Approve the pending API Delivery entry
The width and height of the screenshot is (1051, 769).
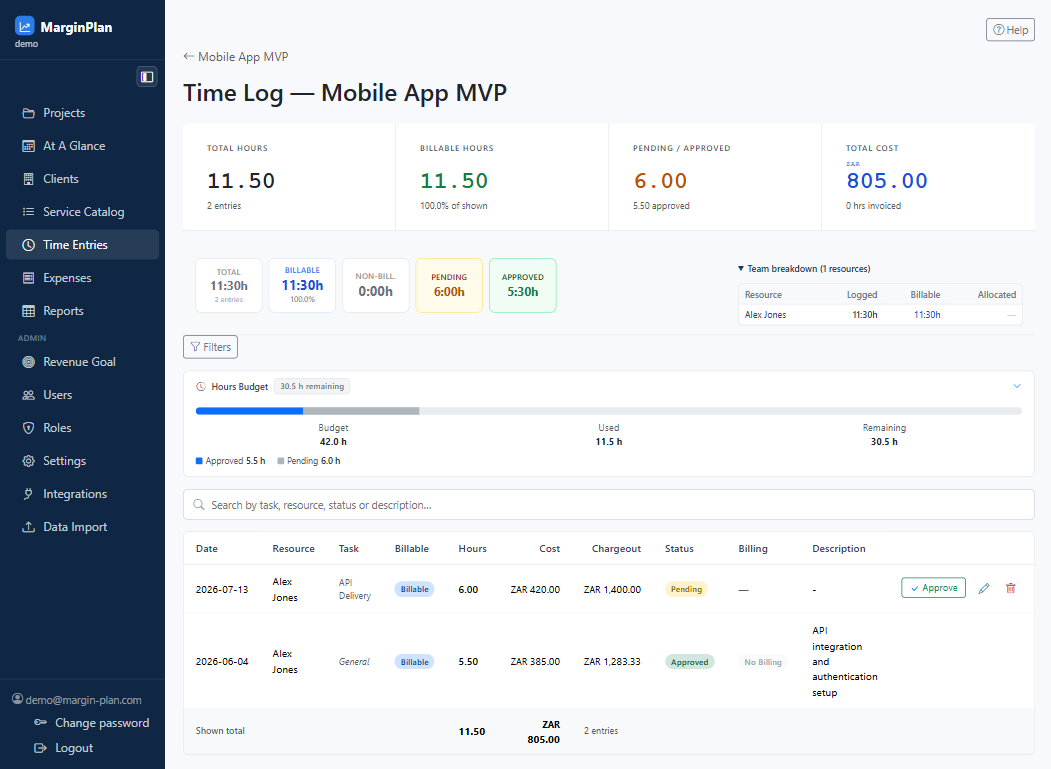point(933,587)
